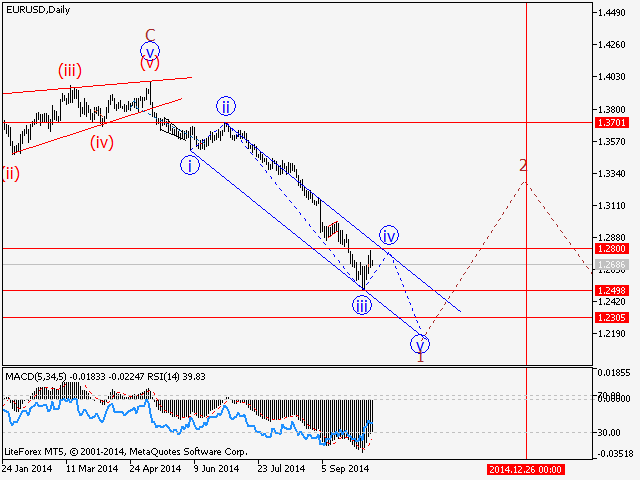640x480 pixels.
Task: Click the 0.01855 indicator scale value
Action: coord(614,373)
